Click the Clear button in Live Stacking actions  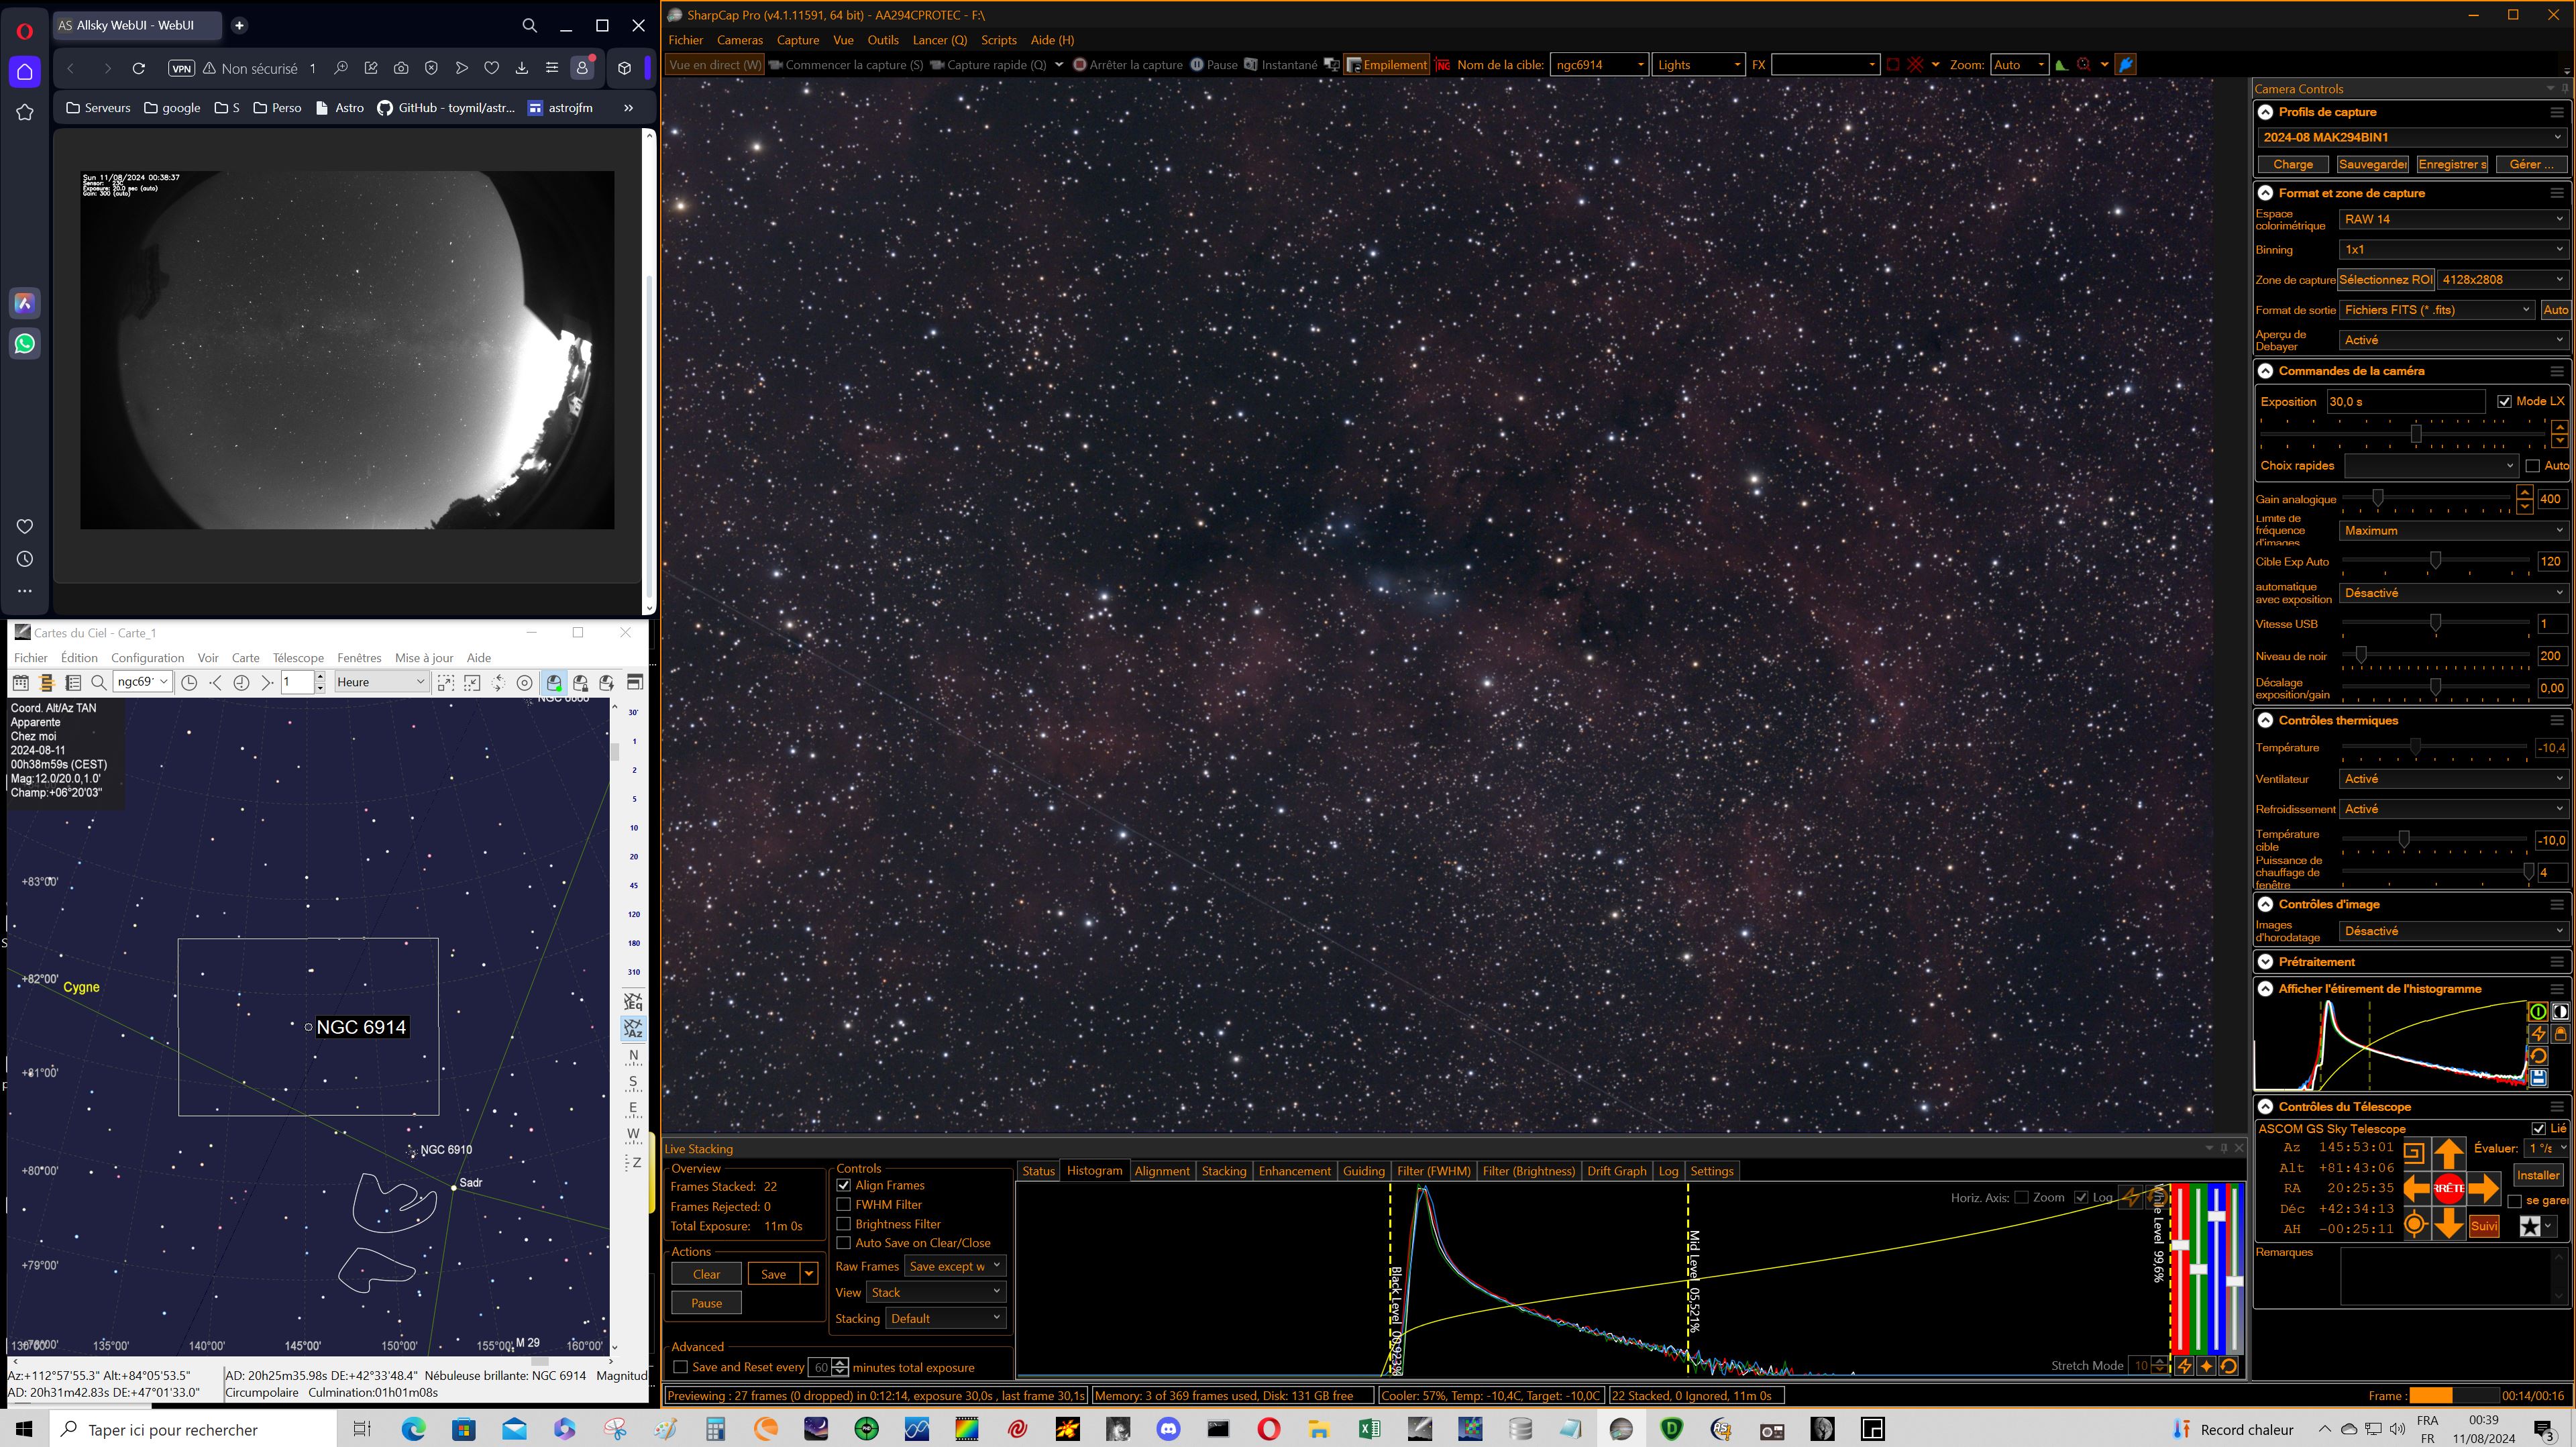(x=706, y=1275)
